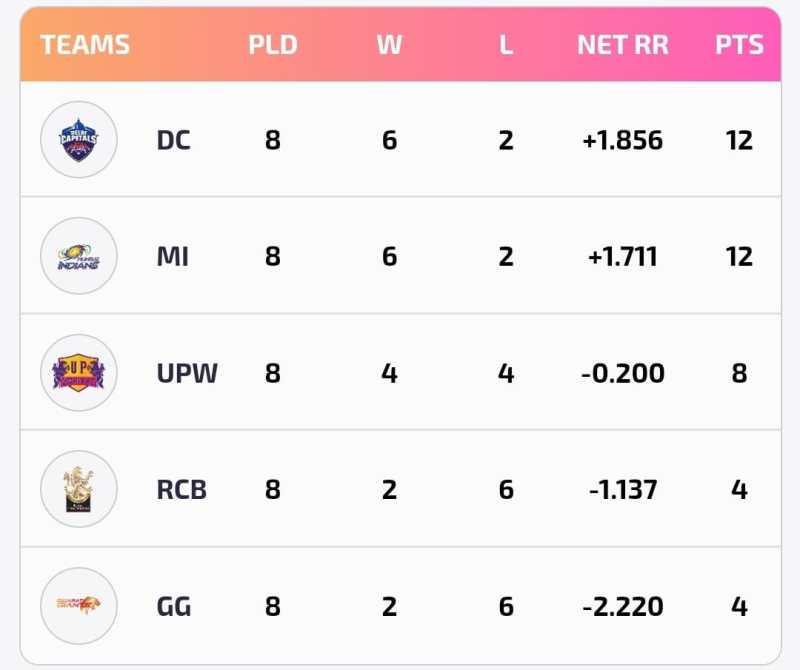Open the DC team name link
Viewport: 800px width, 670px height.
point(173,141)
